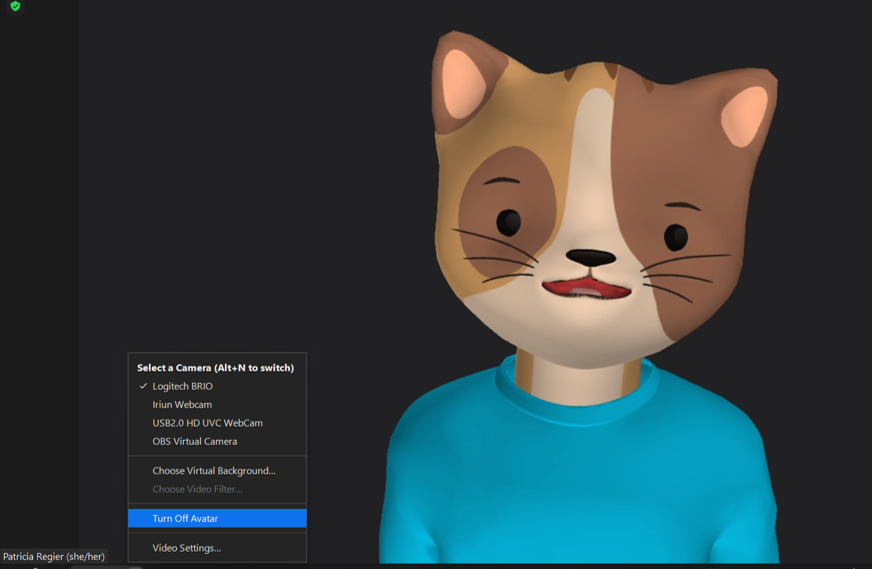Switch camera to Iriun Webcam

pos(182,405)
